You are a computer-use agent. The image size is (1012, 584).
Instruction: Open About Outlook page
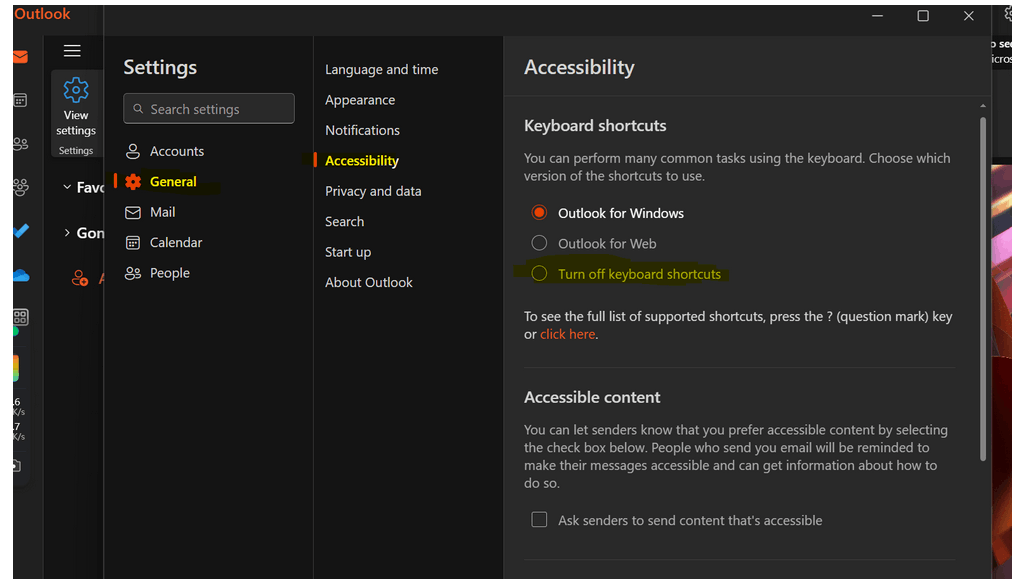point(369,283)
